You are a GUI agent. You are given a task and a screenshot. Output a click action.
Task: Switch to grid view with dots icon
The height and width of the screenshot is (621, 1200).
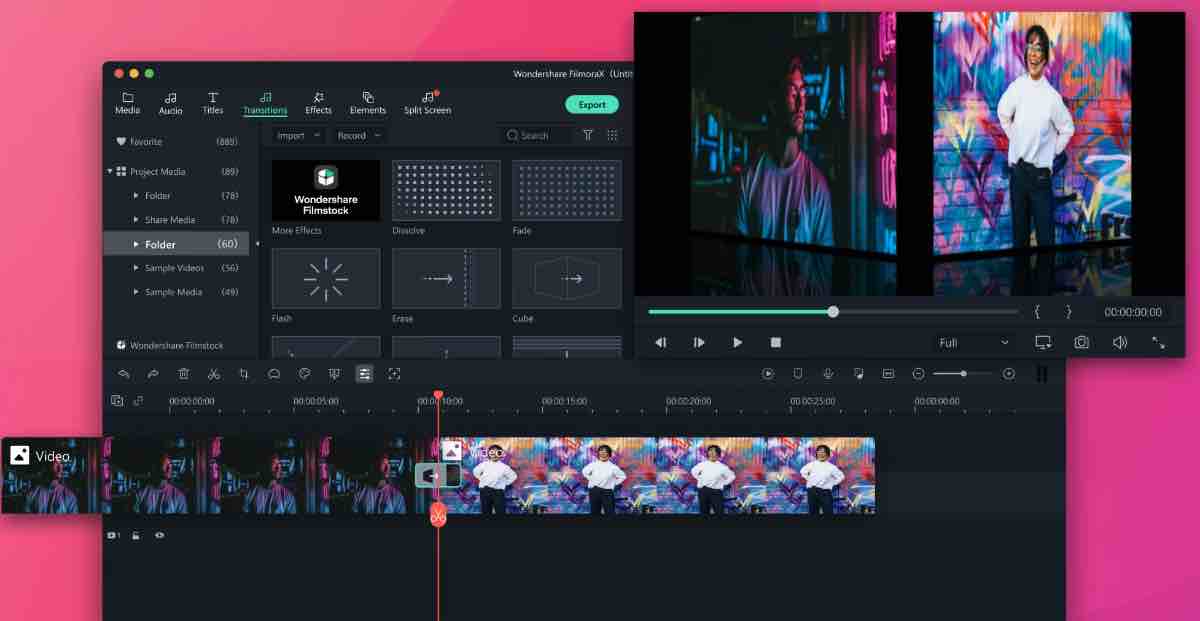click(612, 135)
